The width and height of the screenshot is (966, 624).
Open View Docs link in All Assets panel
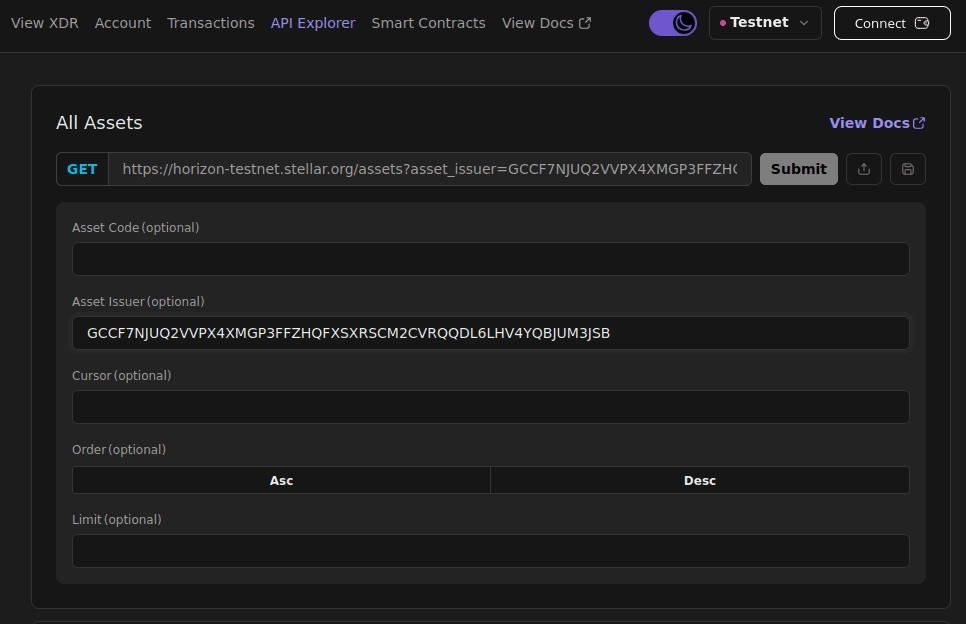click(x=876, y=123)
